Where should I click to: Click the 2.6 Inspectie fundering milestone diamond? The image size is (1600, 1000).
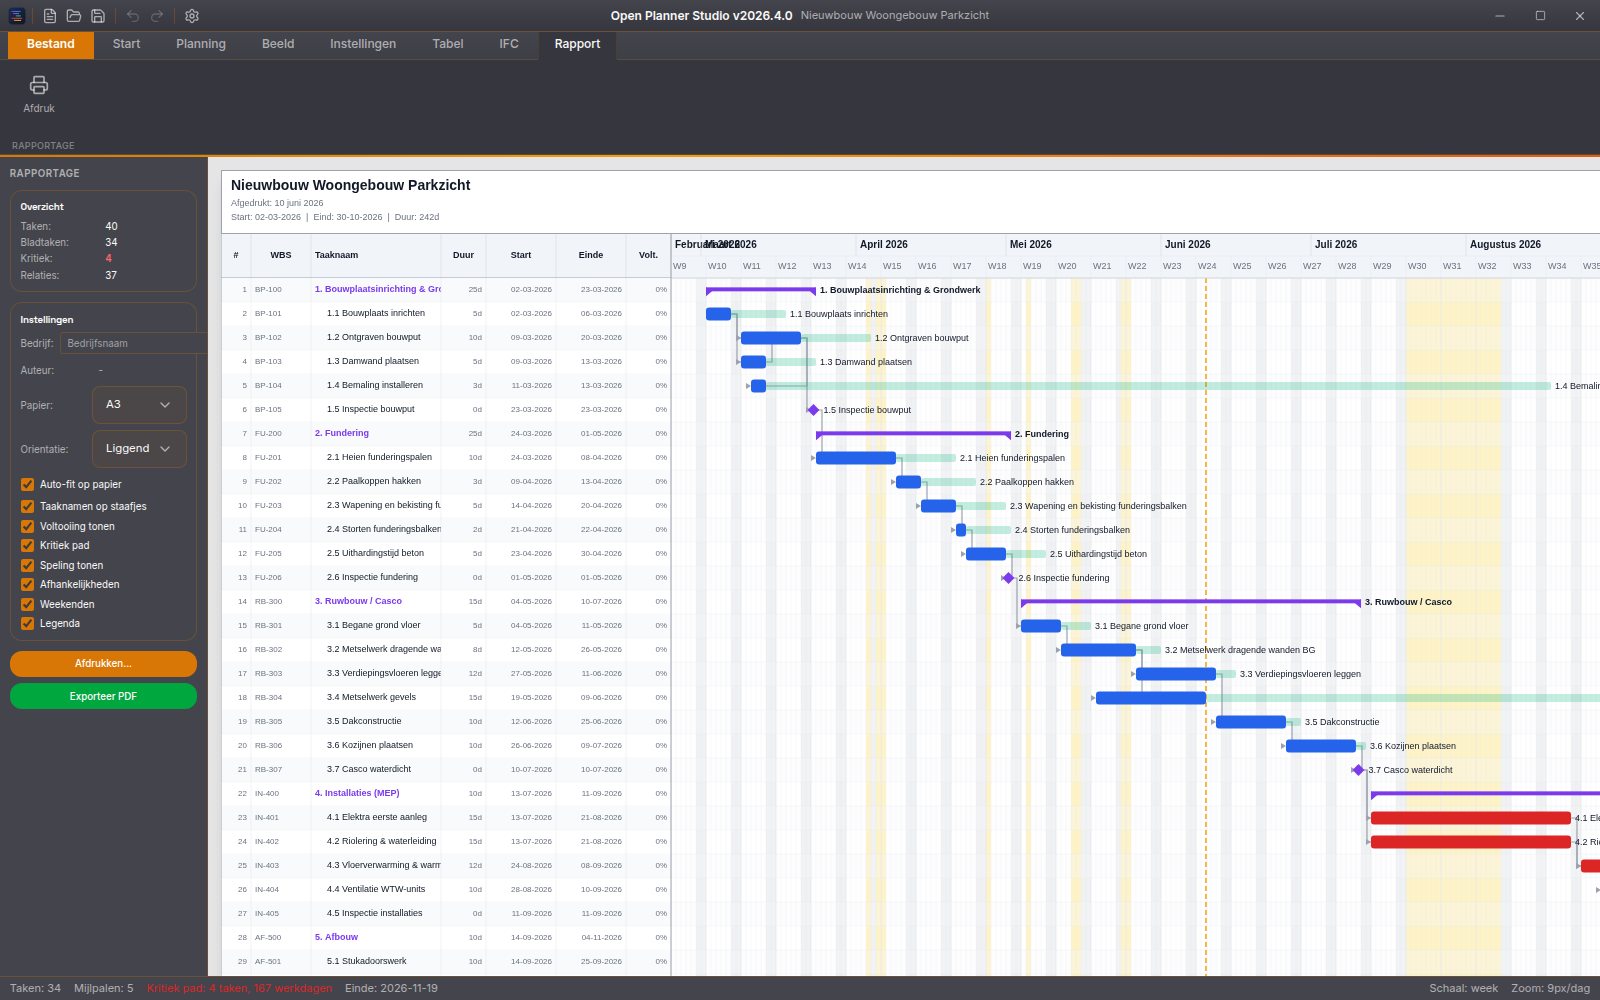[x=1008, y=578]
